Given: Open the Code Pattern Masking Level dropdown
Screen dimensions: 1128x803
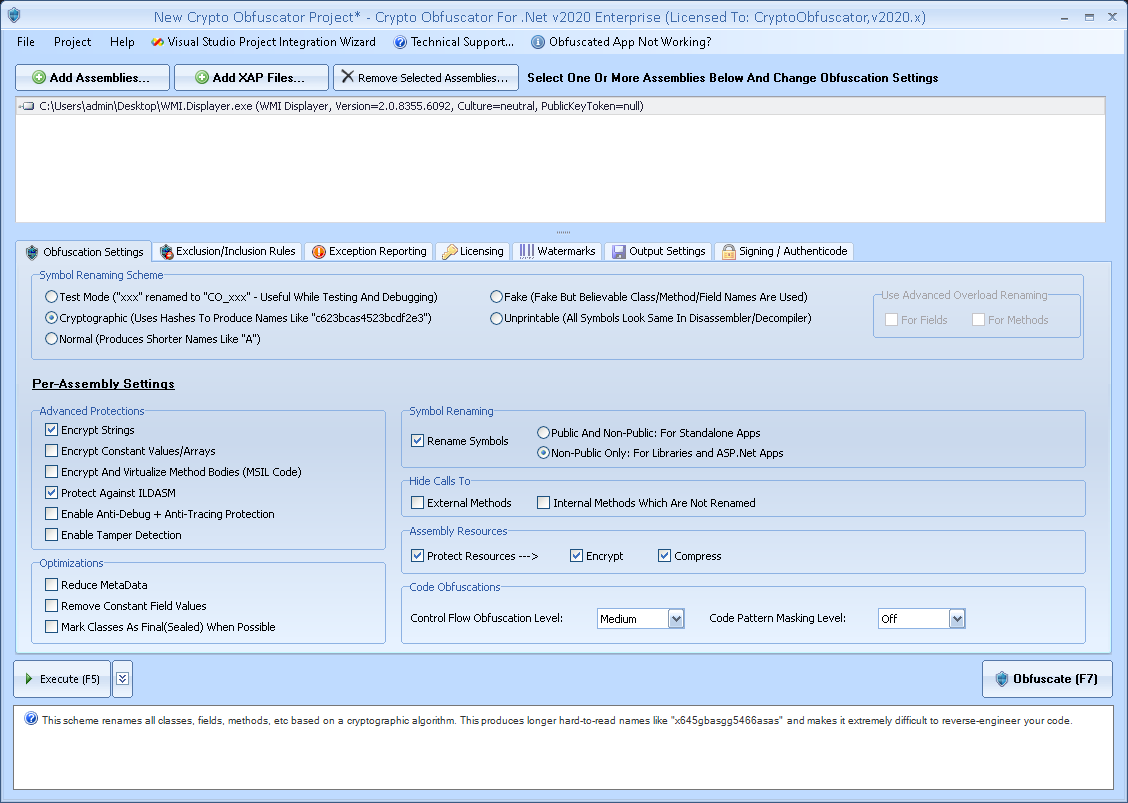Looking at the screenshot, I should (x=956, y=619).
